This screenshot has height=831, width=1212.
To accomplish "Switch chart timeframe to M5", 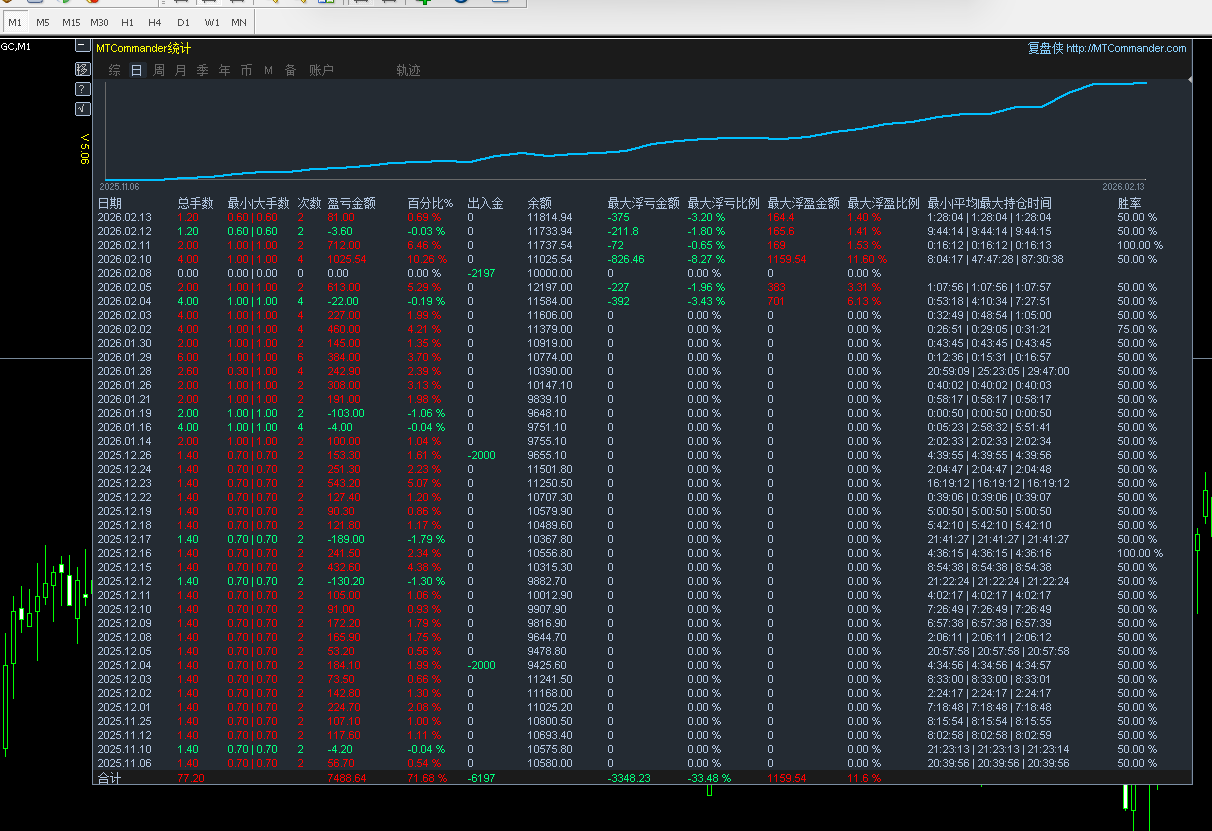I will pyautogui.click(x=43, y=22).
